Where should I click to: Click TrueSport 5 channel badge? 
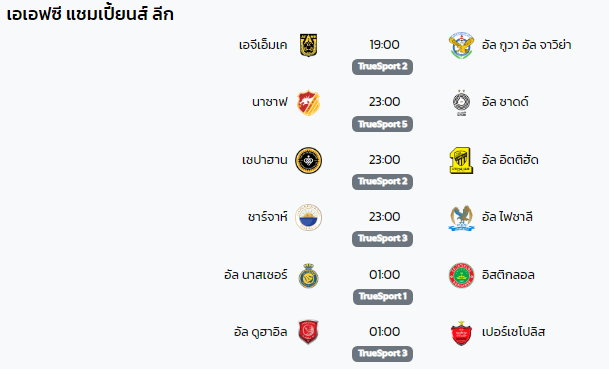point(383,124)
